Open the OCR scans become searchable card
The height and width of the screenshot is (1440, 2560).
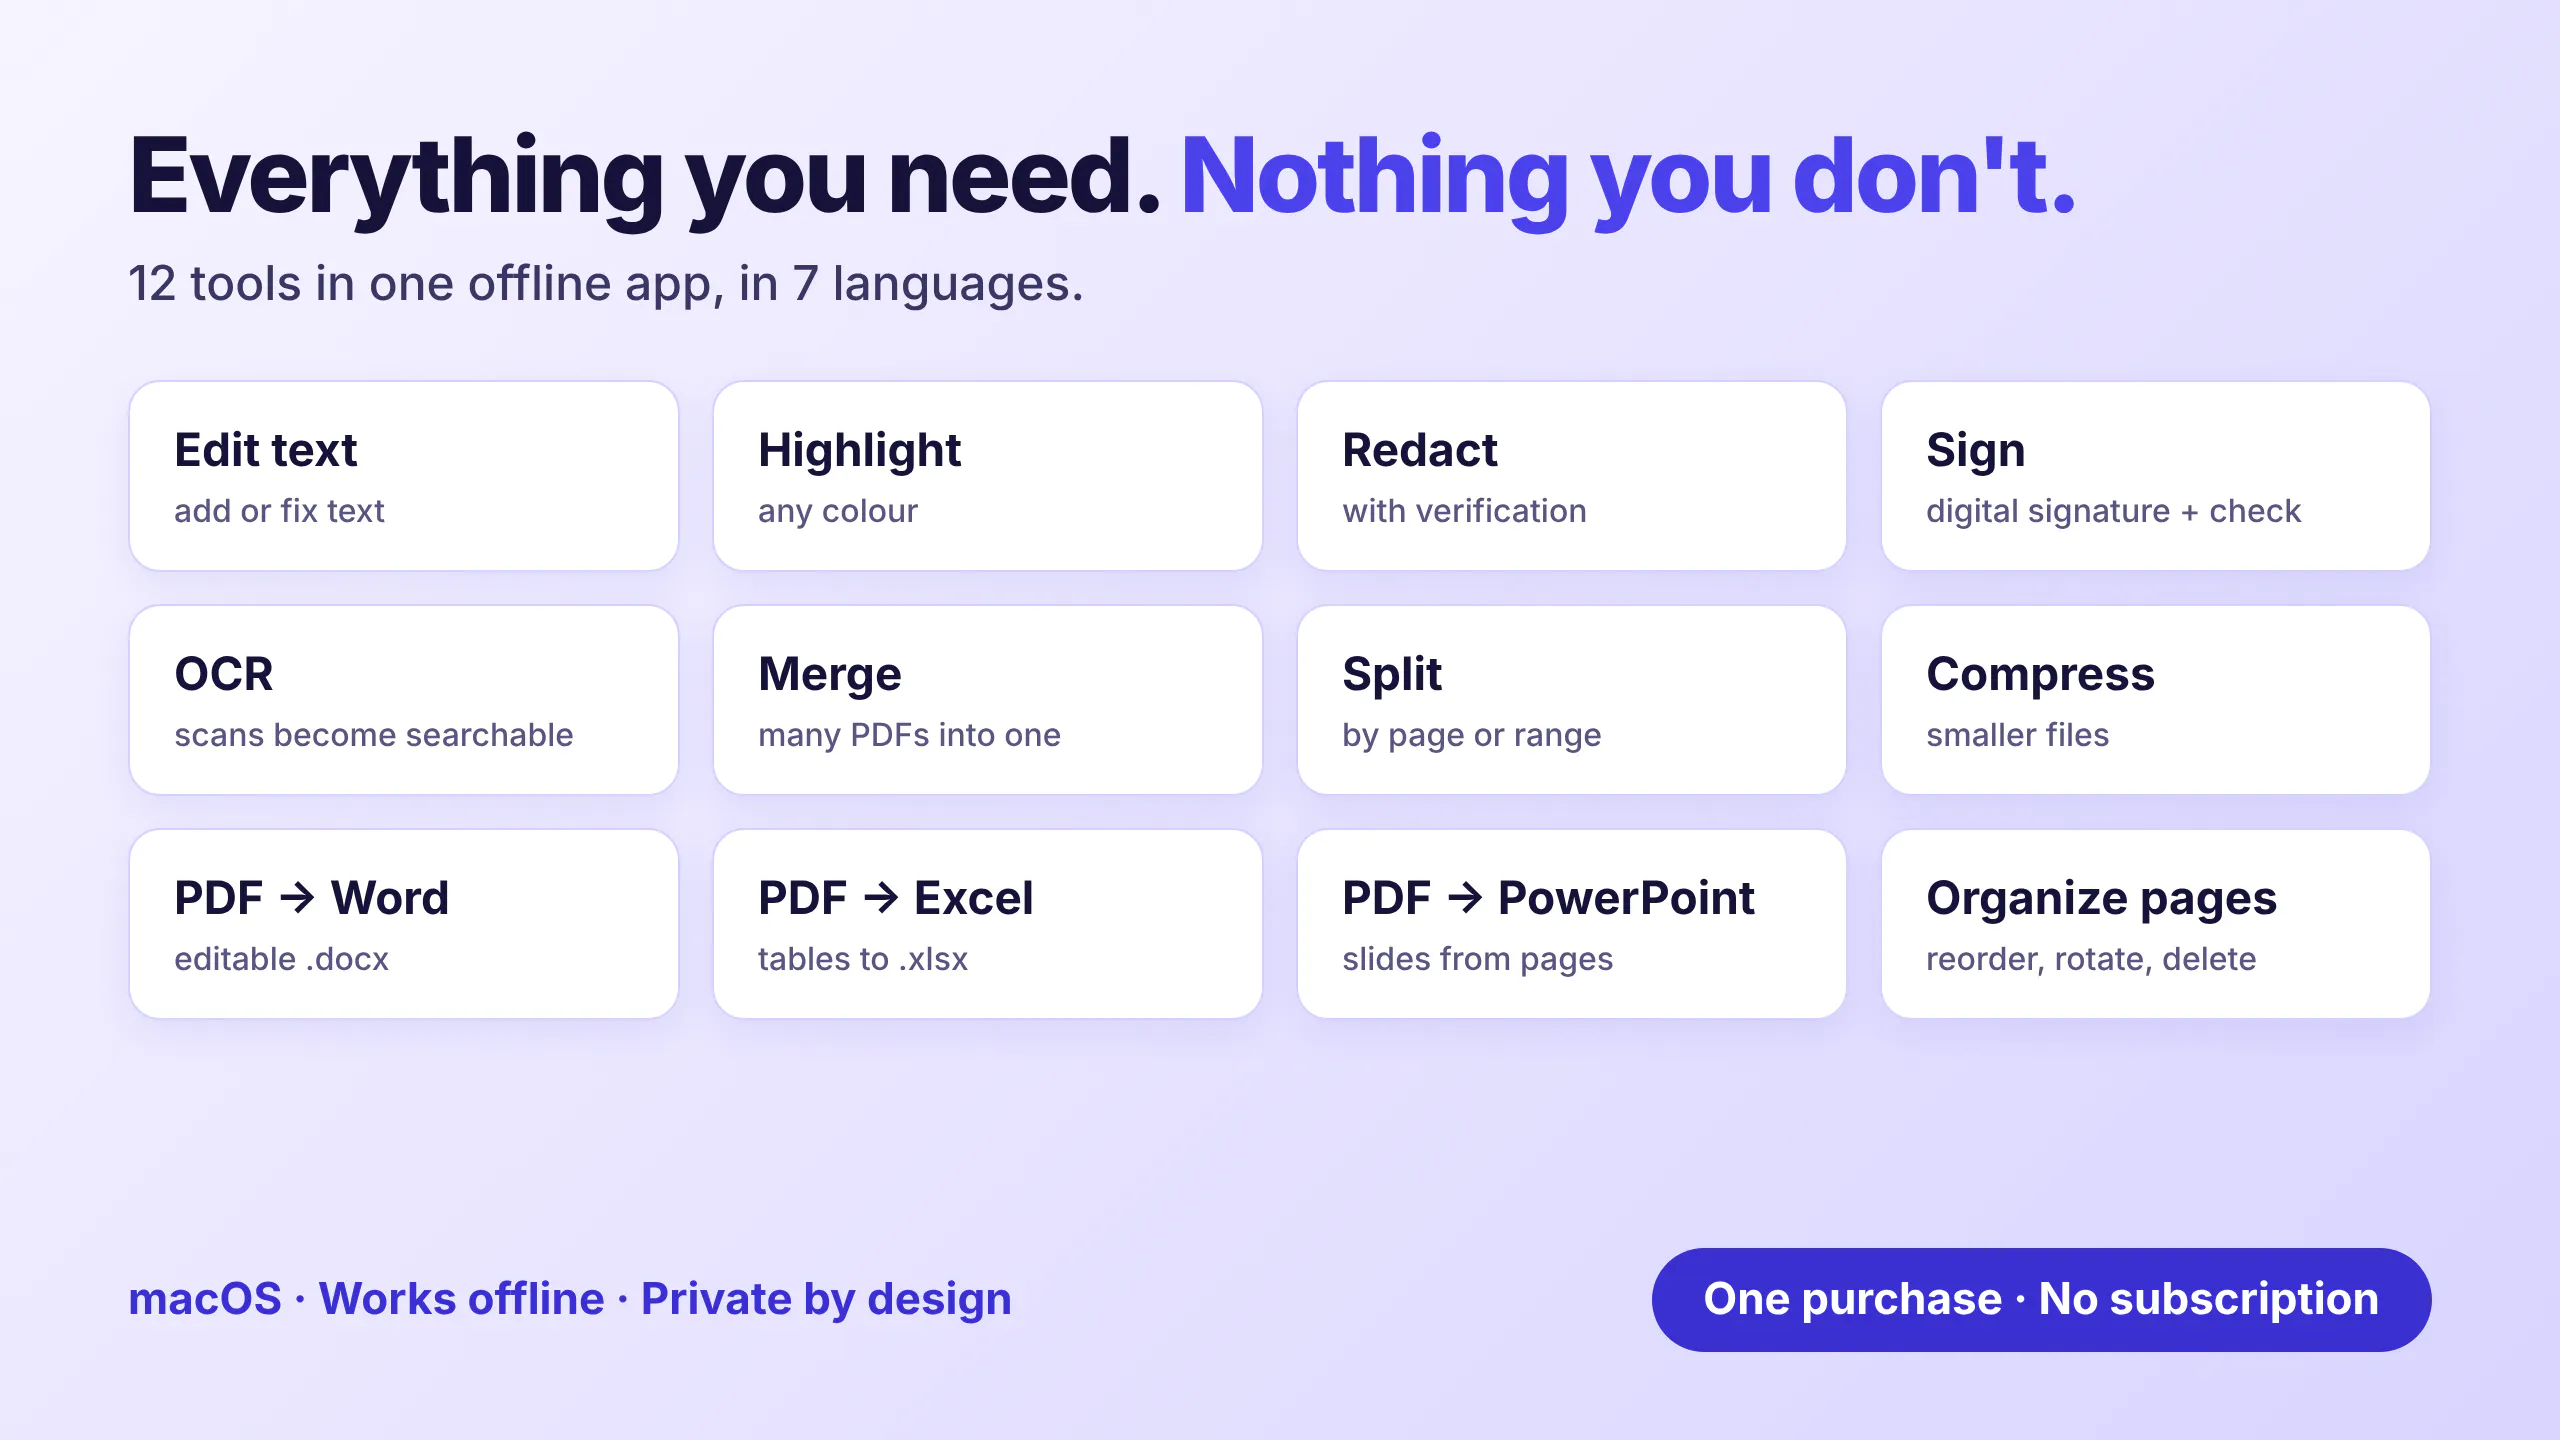[404, 700]
